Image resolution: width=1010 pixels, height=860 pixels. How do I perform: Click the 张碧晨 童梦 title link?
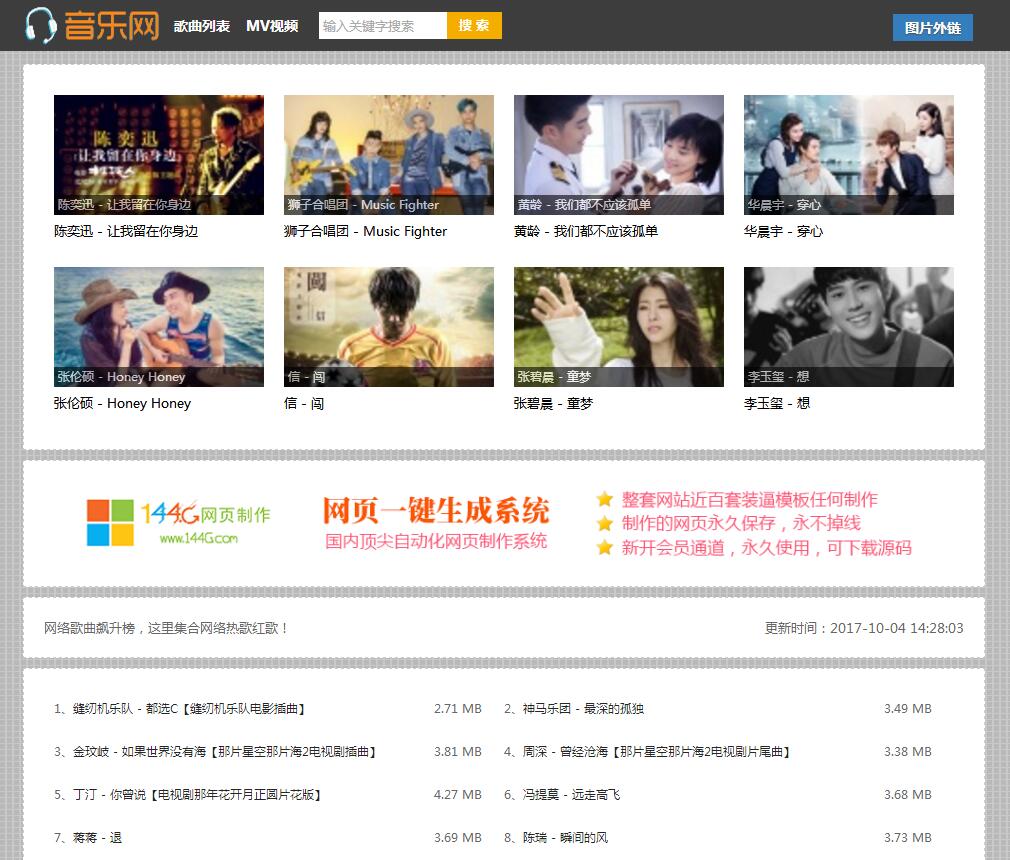553,404
